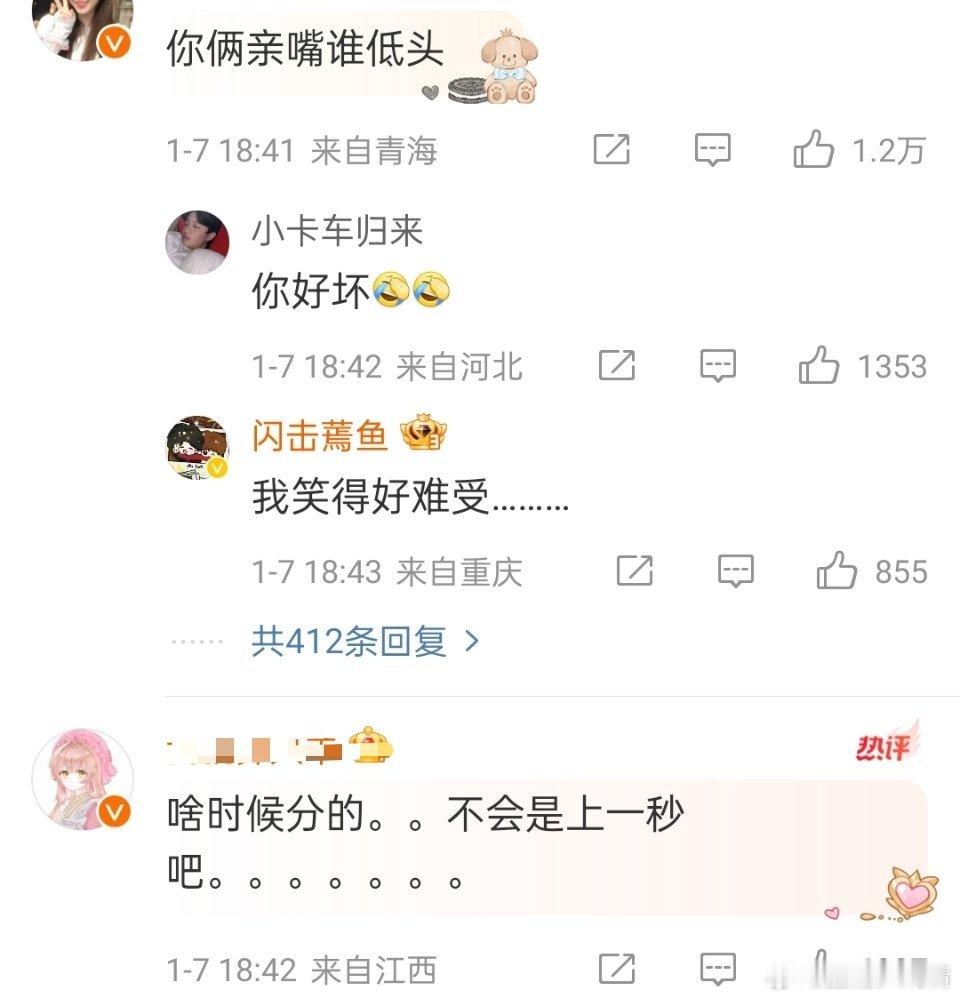Tap the crown badge beside 闪击蔫鱼
The width and height of the screenshot is (960, 999).
point(424,433)
